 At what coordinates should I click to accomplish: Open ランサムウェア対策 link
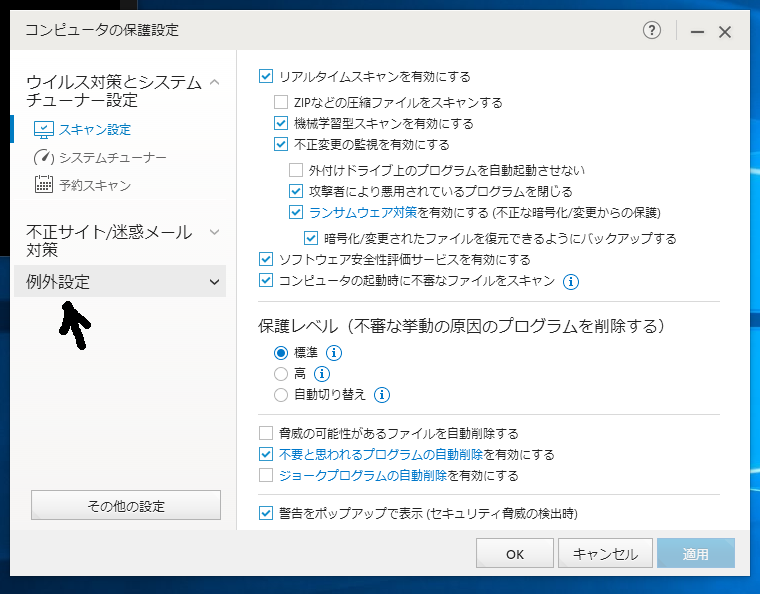(x=363, y=212)
